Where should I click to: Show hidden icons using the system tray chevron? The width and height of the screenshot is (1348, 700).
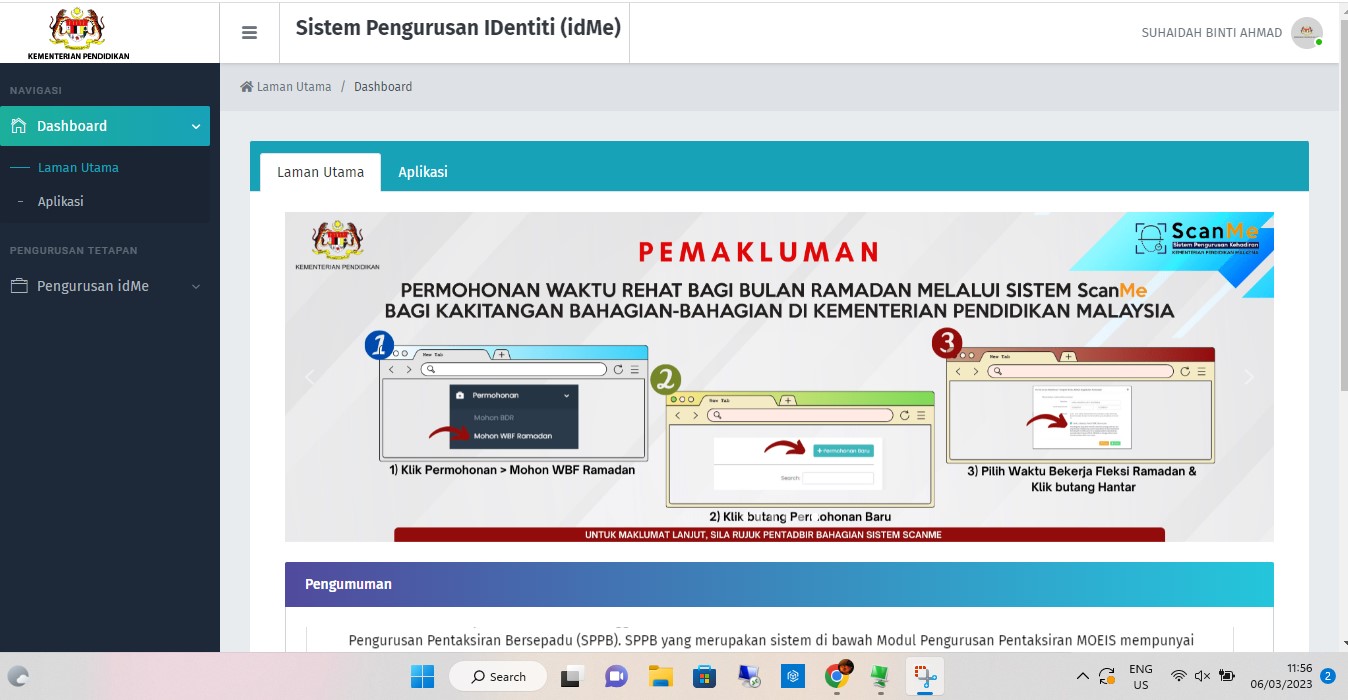(x=1083, y=677)
